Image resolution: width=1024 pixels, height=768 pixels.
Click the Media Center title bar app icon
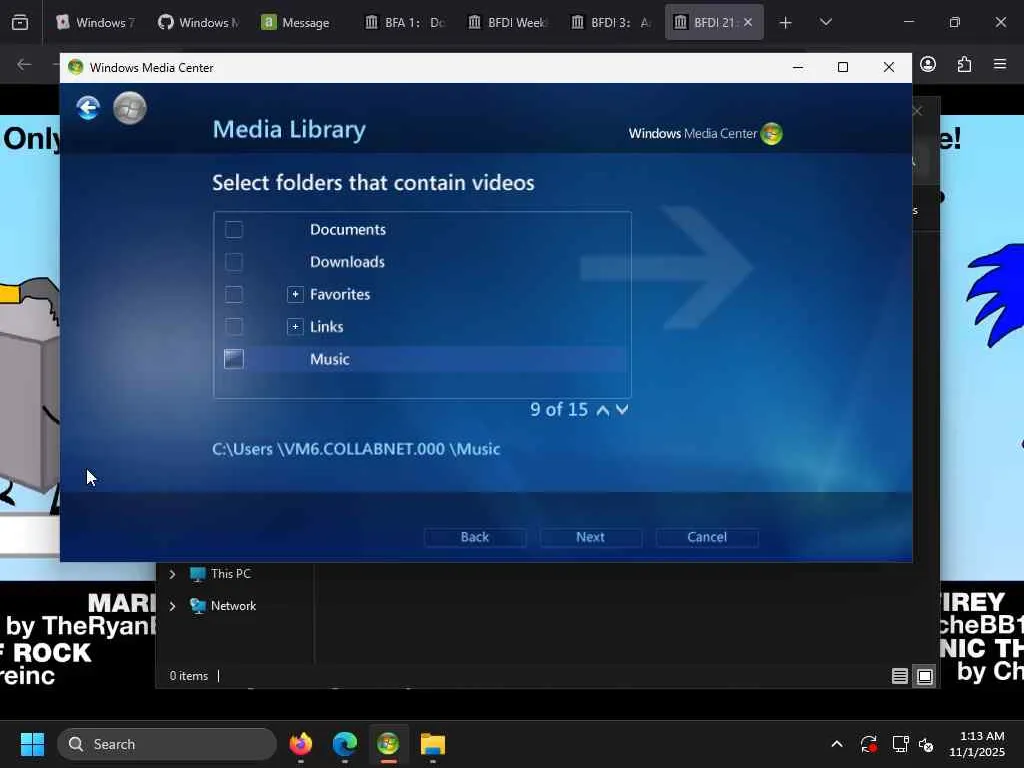(x=76, y=67)
